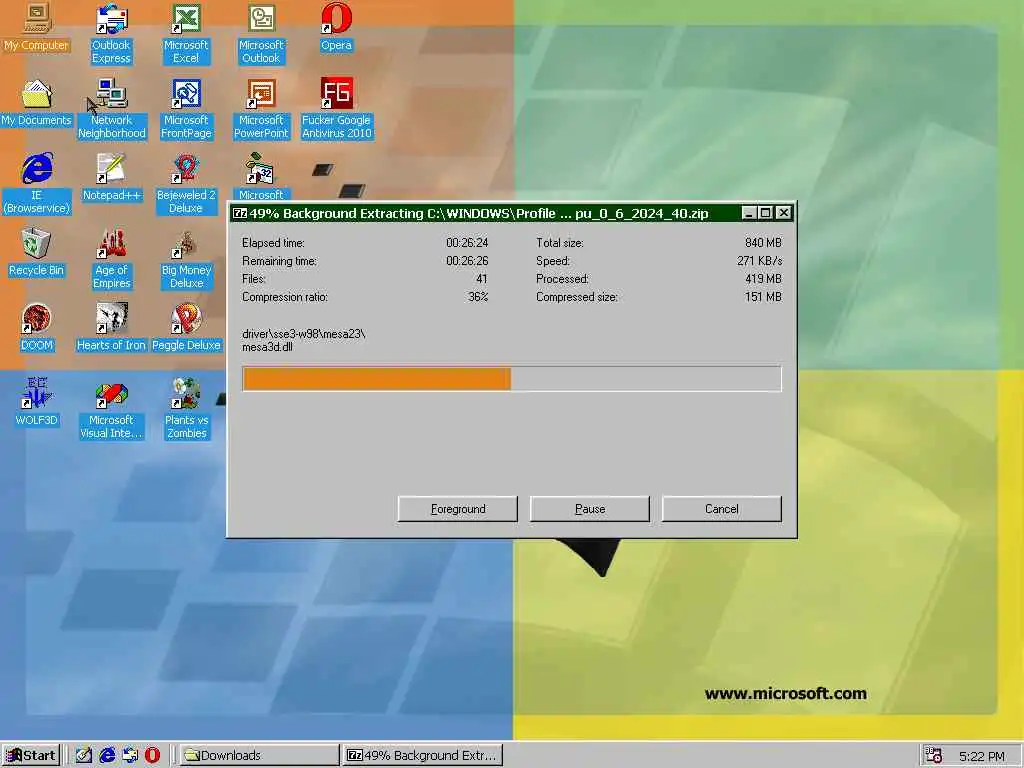Click the Compression ratio 36% value

click(478, 296)
